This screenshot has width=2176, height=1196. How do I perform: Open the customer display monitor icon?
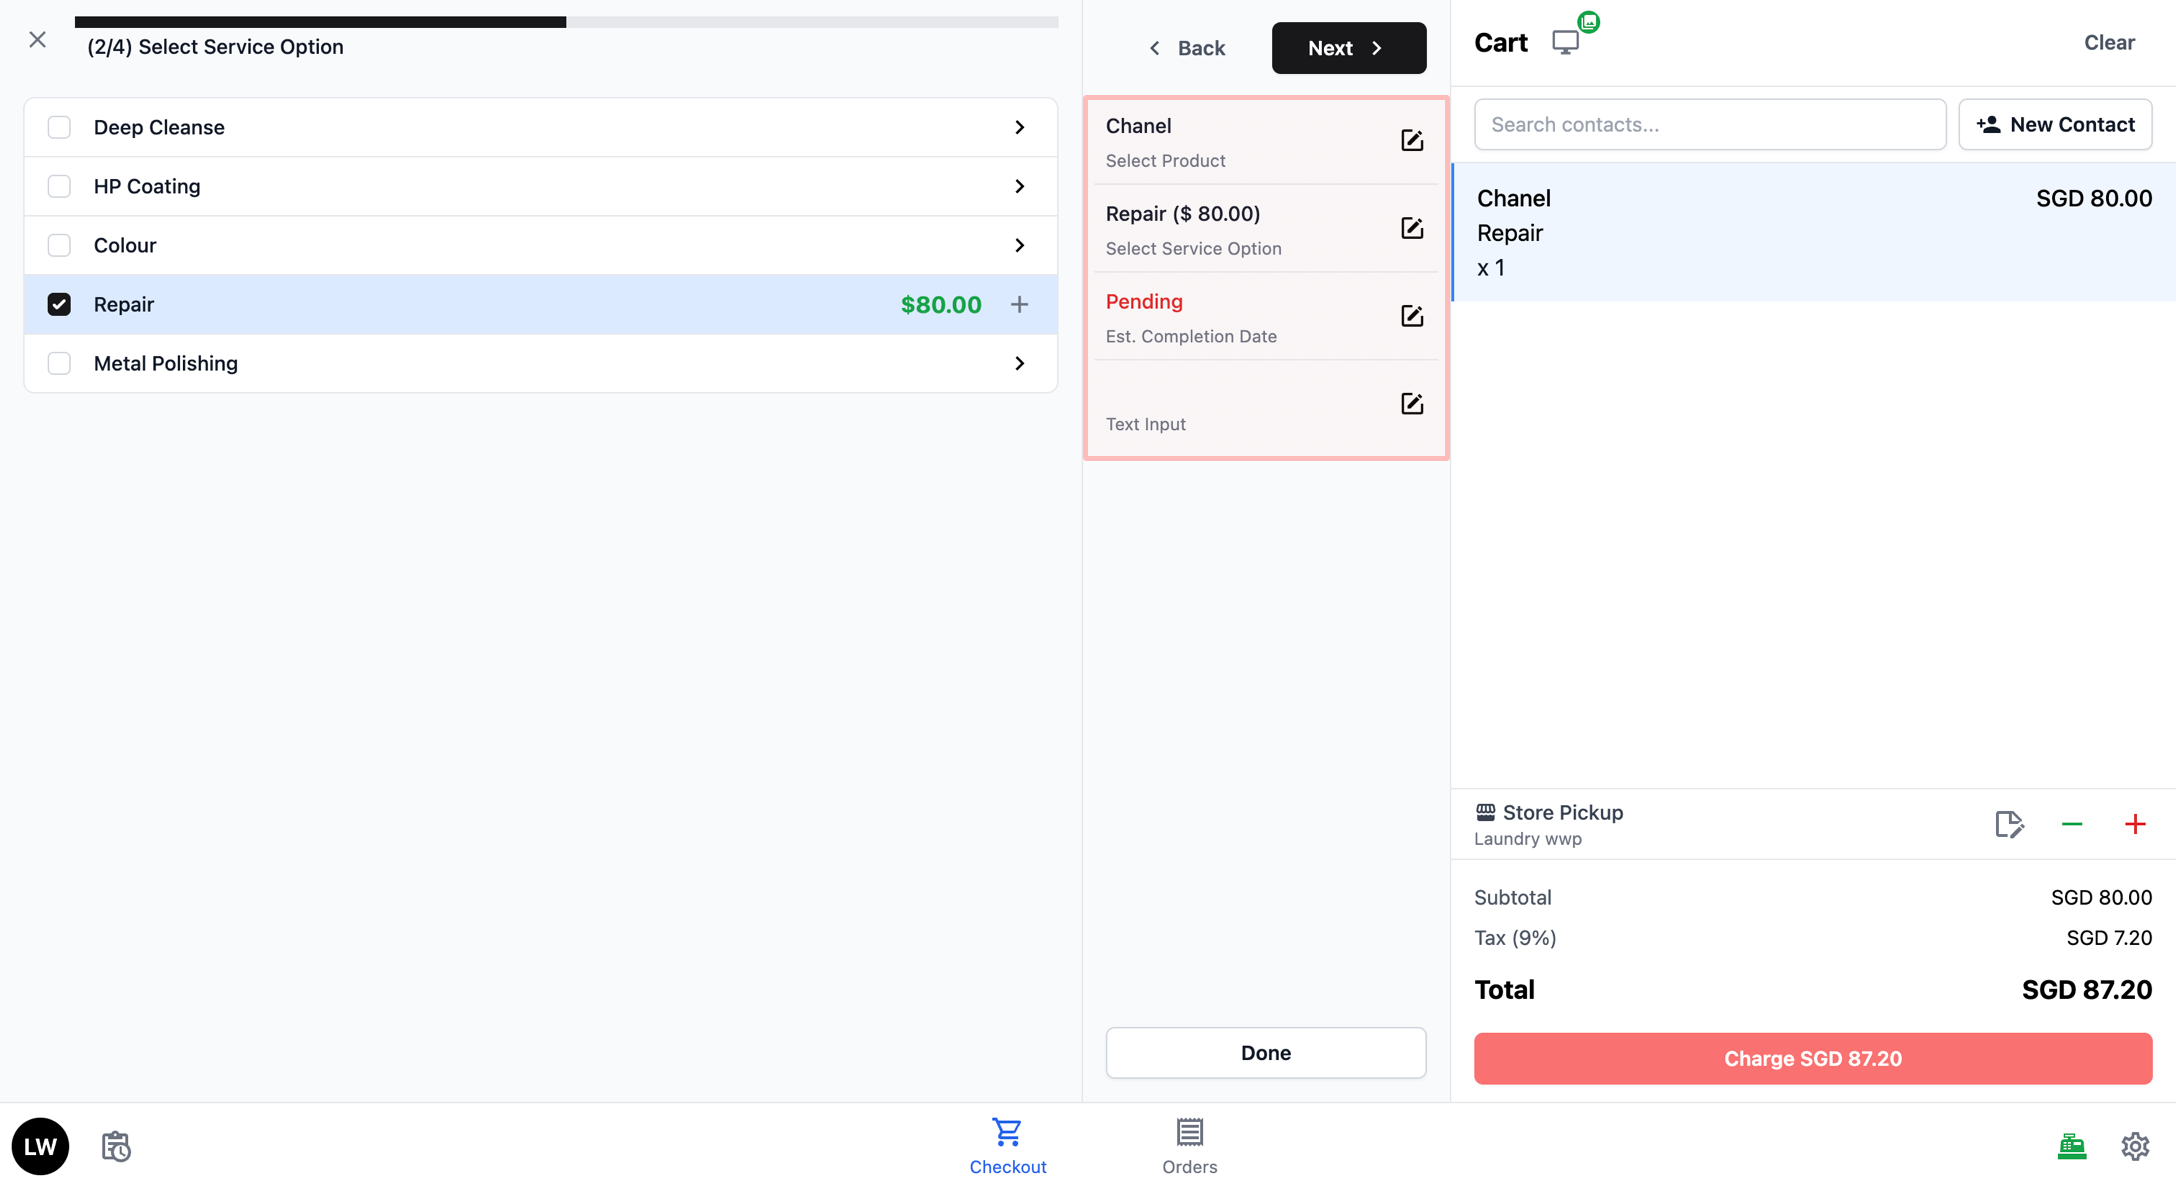pyautogui.click(x=1565, y=42)
